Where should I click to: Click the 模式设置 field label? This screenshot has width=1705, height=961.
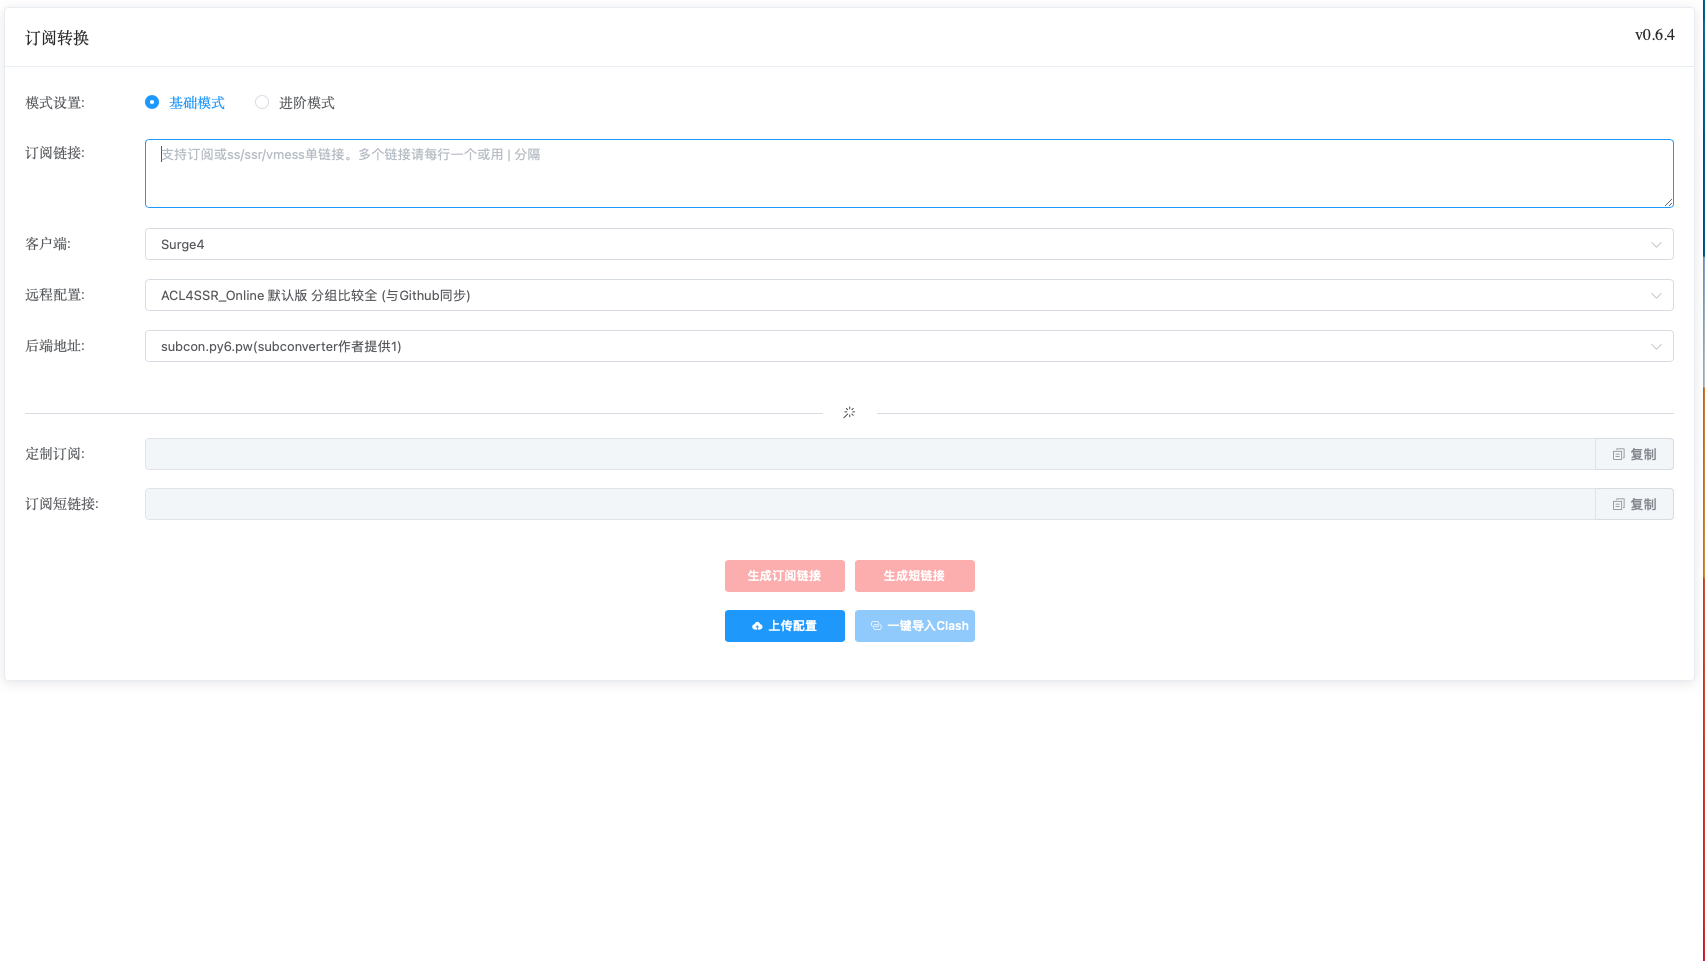[x=55, y=103]
